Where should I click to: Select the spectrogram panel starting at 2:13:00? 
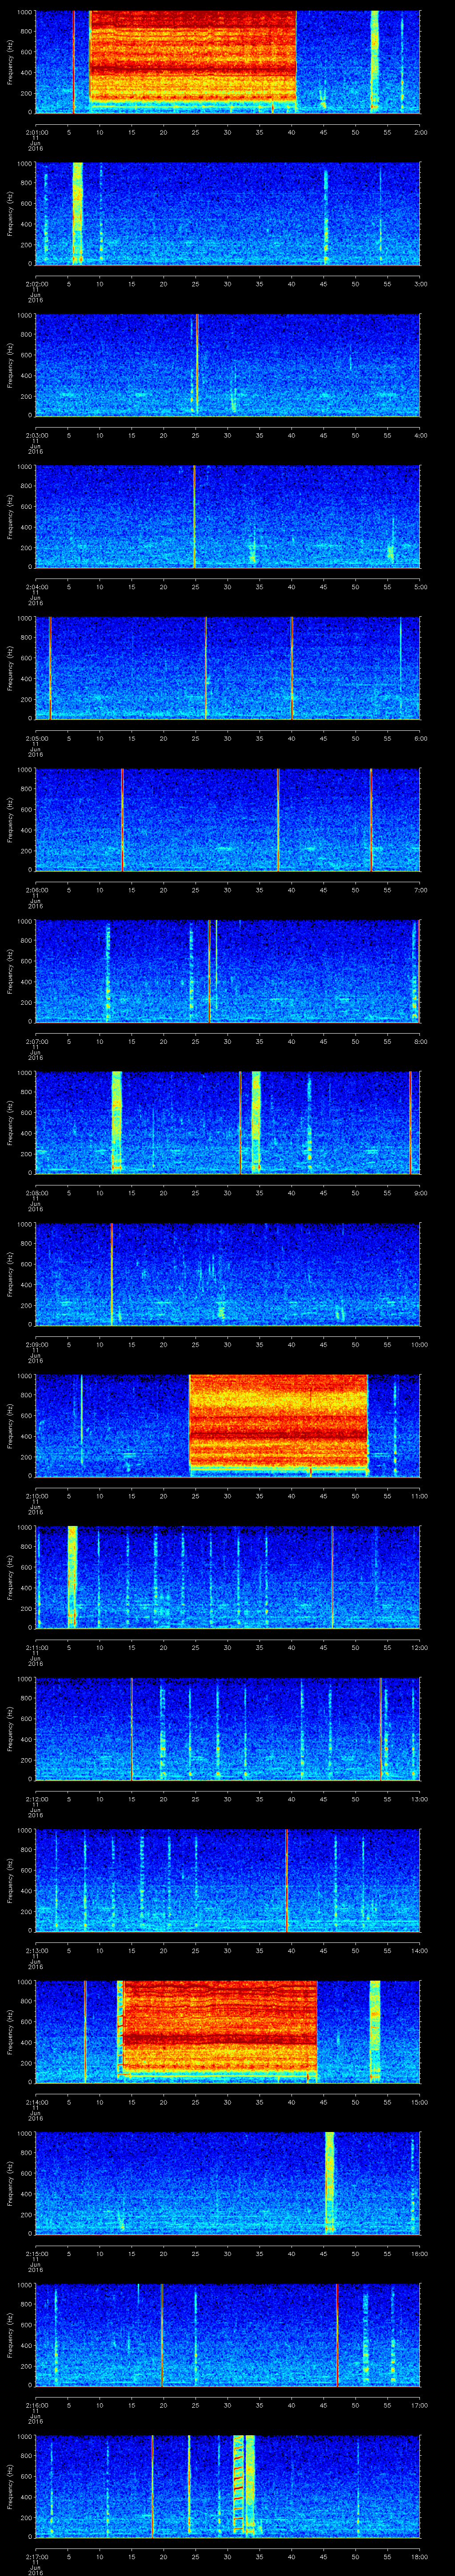point(227,1880)
